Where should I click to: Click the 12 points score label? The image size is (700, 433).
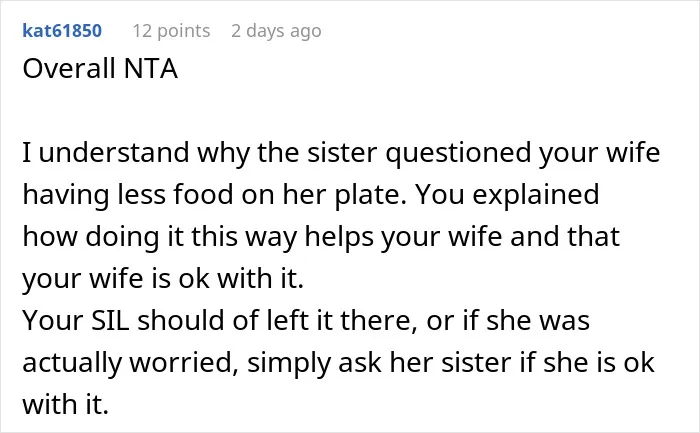[x=171, y=31]
